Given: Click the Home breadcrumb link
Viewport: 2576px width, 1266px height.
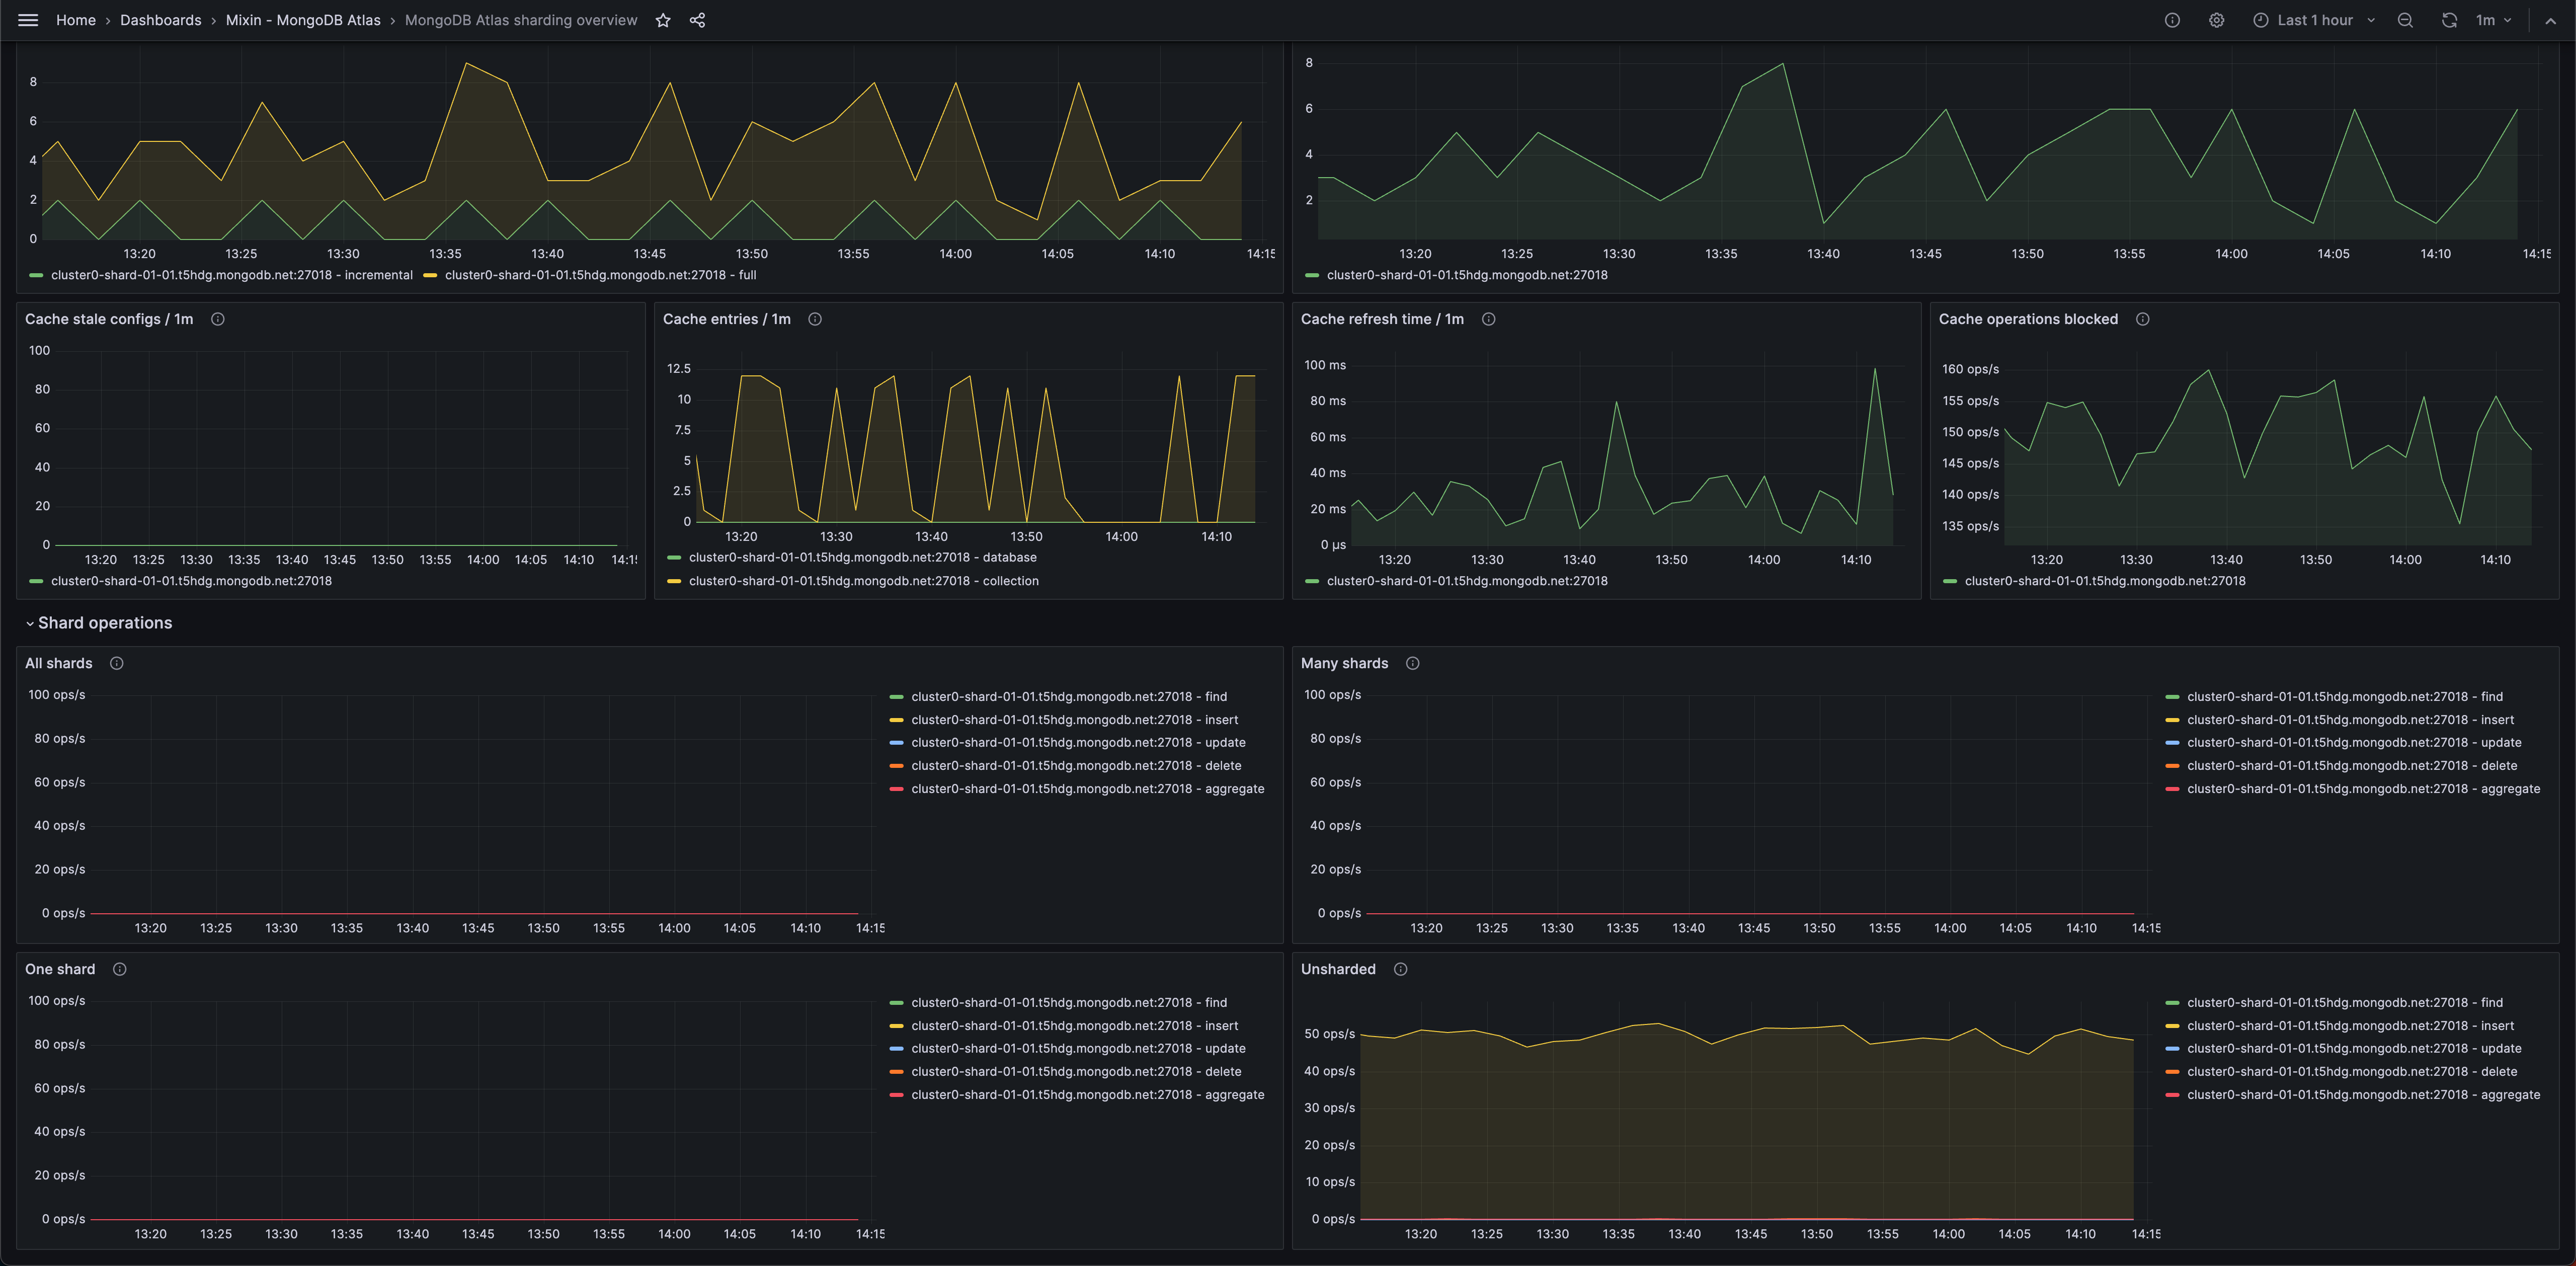Looking at the screenshot, I should [x=76, y=20].
